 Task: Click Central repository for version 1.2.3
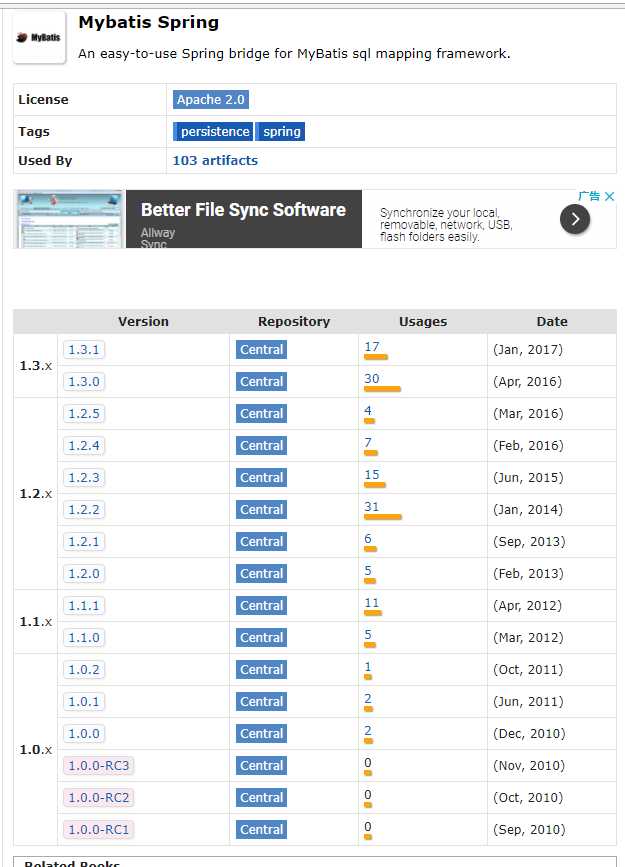click(261, 478)
